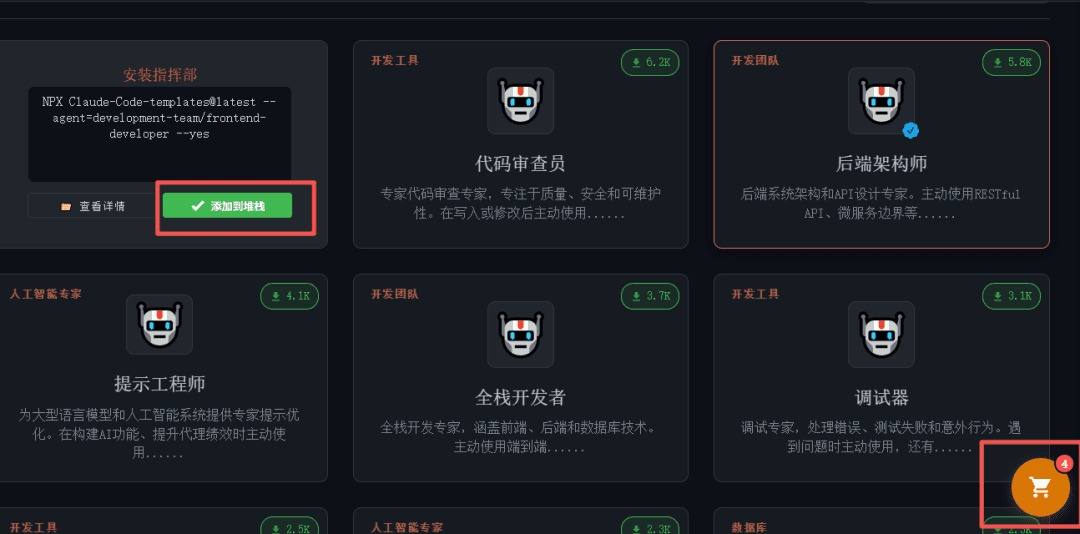The width and height of the screenshot is (1080, 534).
Task: Click the 5.8K download badge
Action: click(x=1011, y=63)
